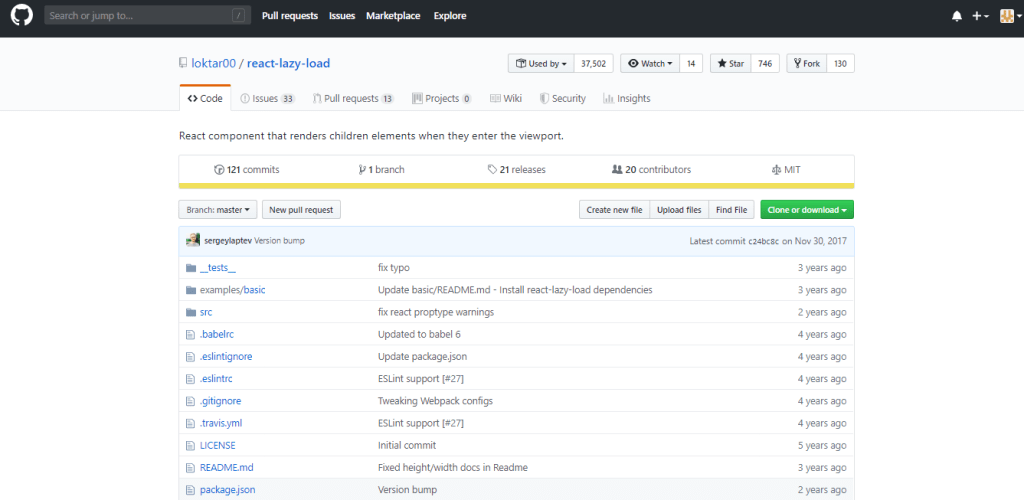Click the file icon beside .babelrc

(x=191, y=334)
